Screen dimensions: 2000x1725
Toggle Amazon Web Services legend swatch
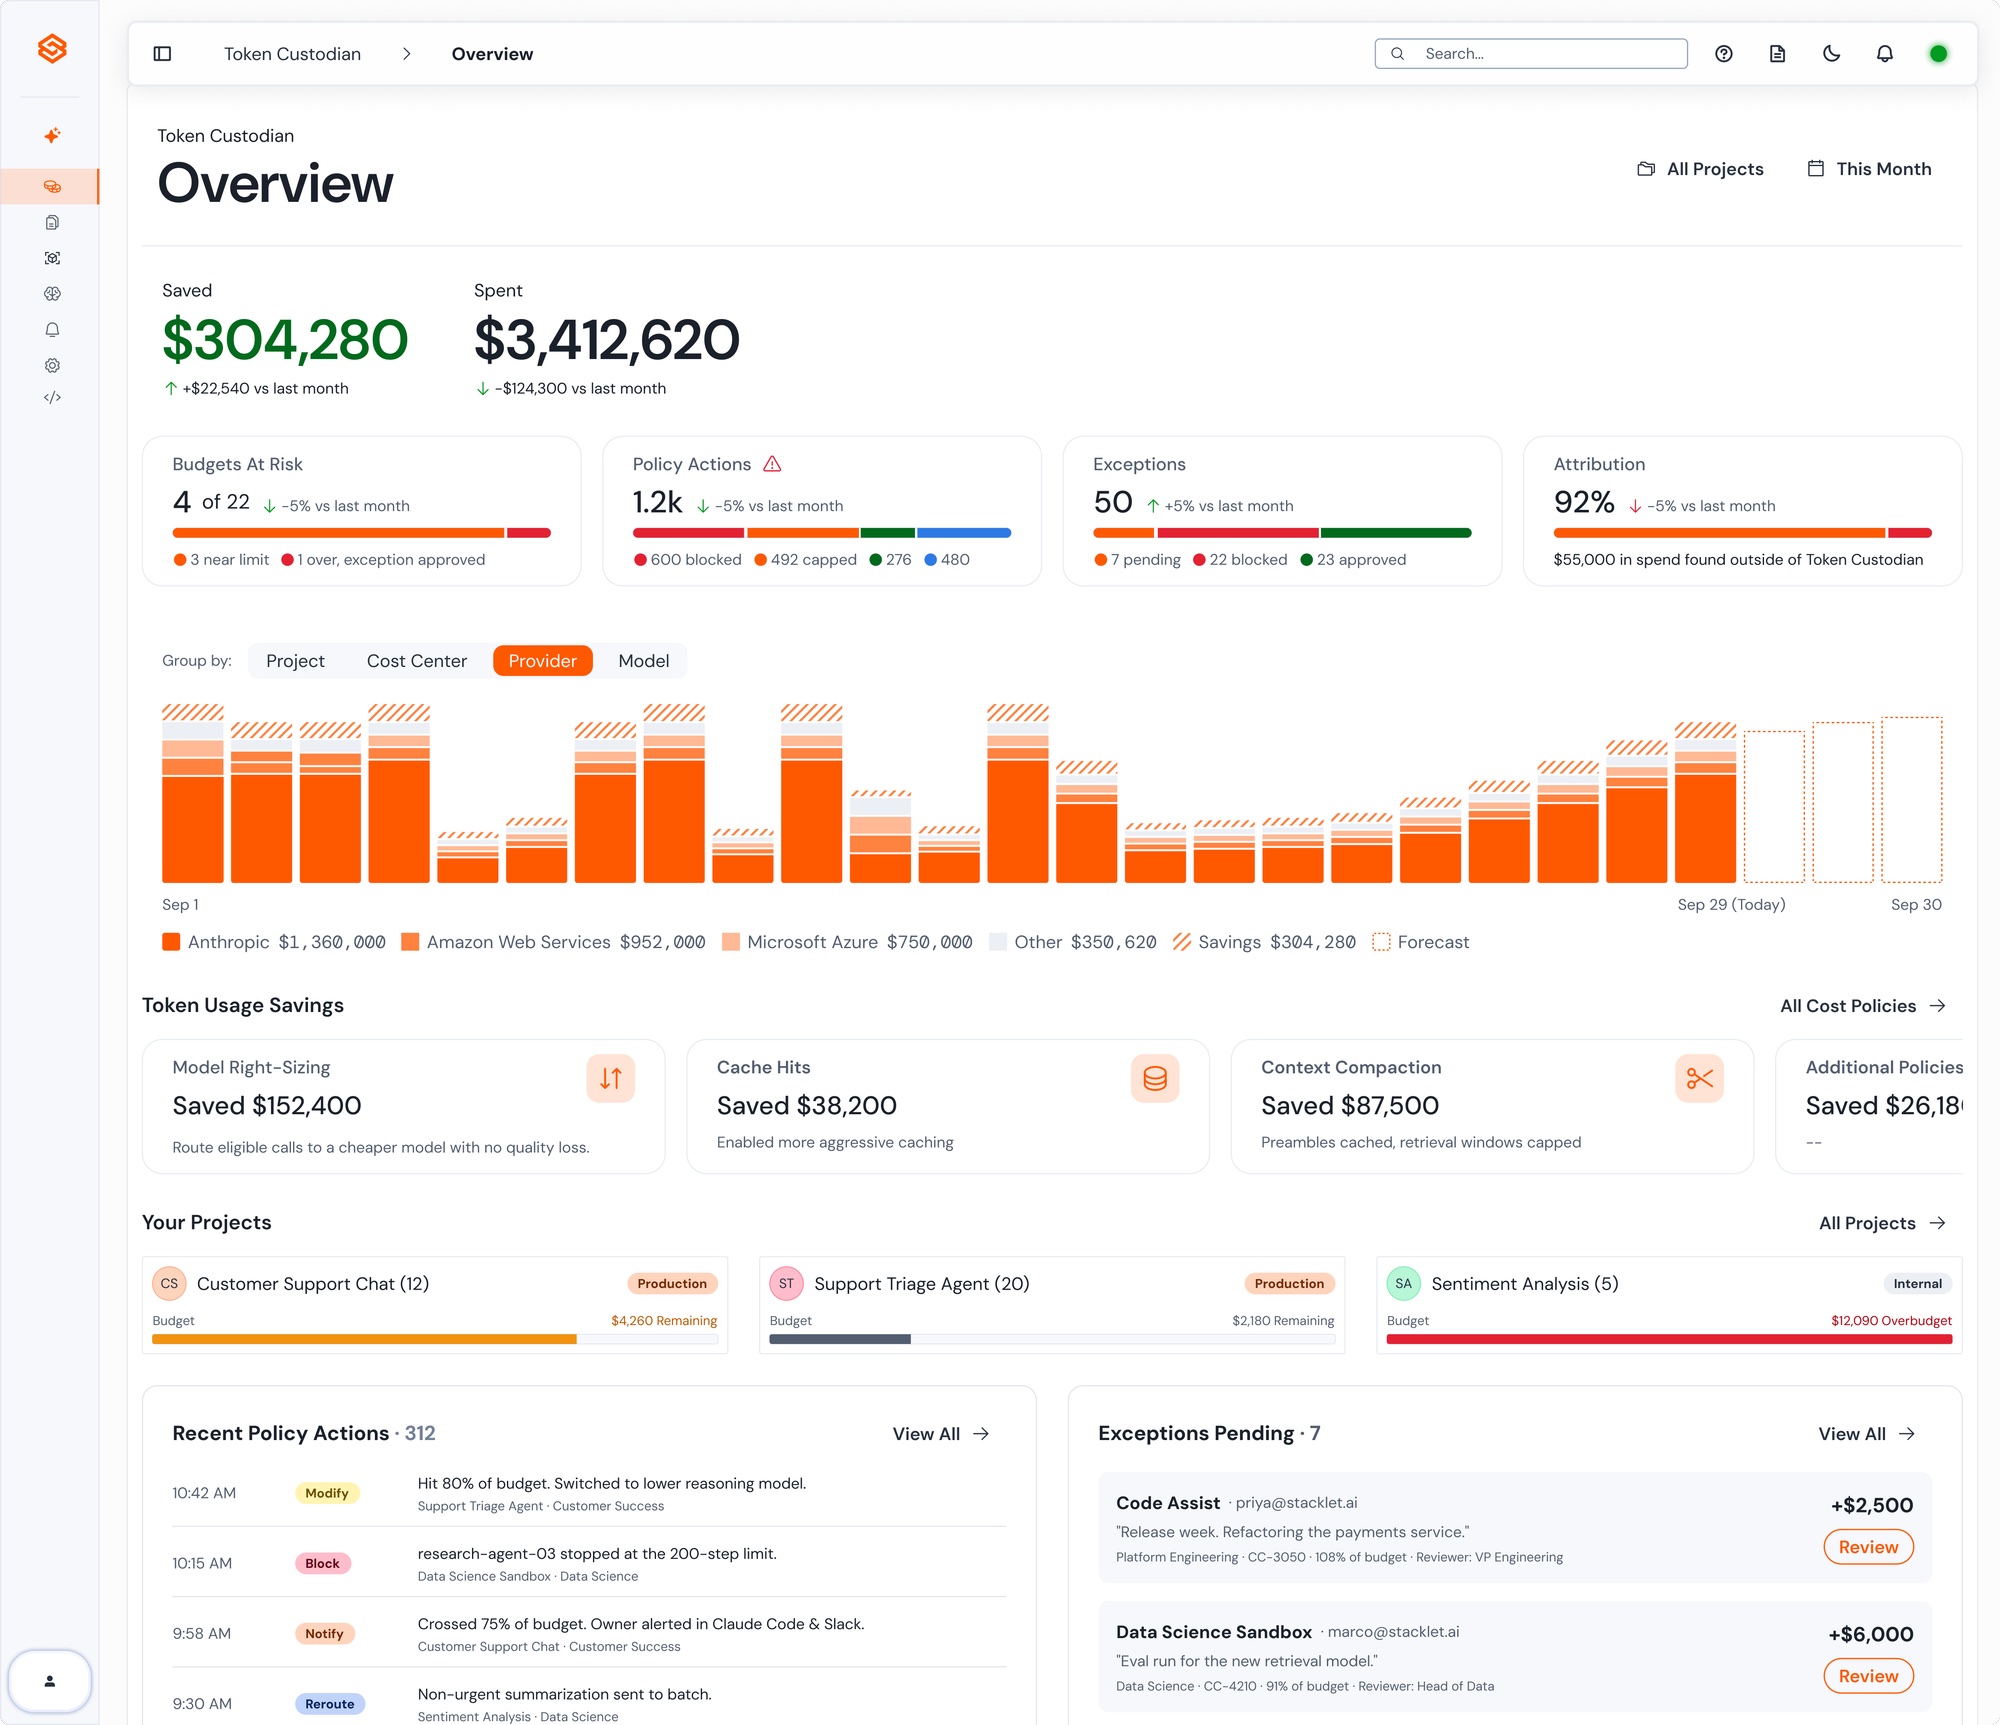click(x=410, y=942)
